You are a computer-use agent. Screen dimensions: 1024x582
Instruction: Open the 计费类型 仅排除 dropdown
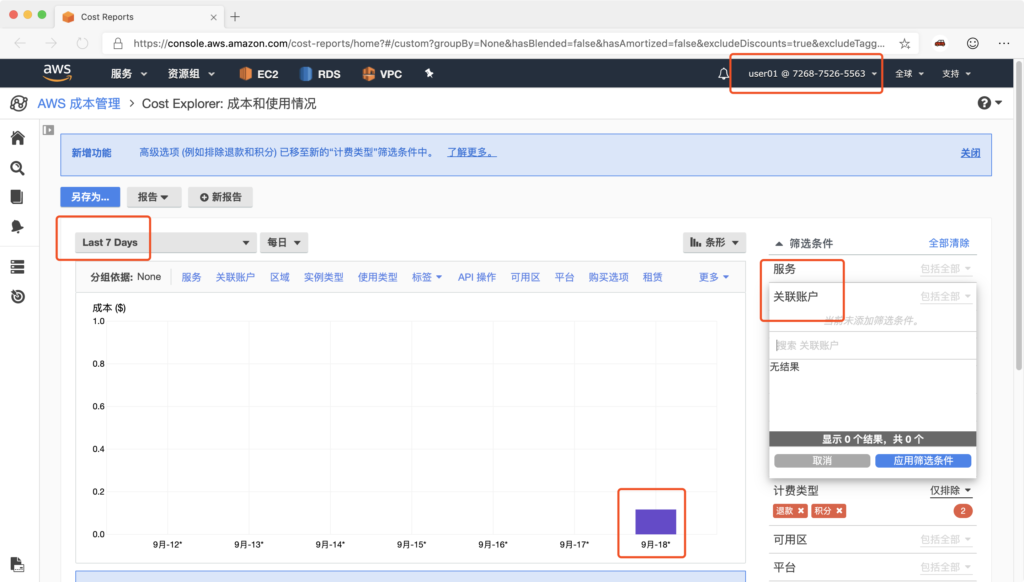[x=950, y=491]
